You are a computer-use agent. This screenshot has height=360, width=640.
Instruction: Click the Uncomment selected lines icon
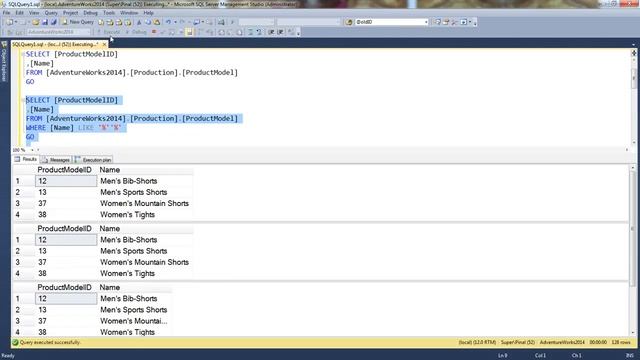click(x=259, y=32)
